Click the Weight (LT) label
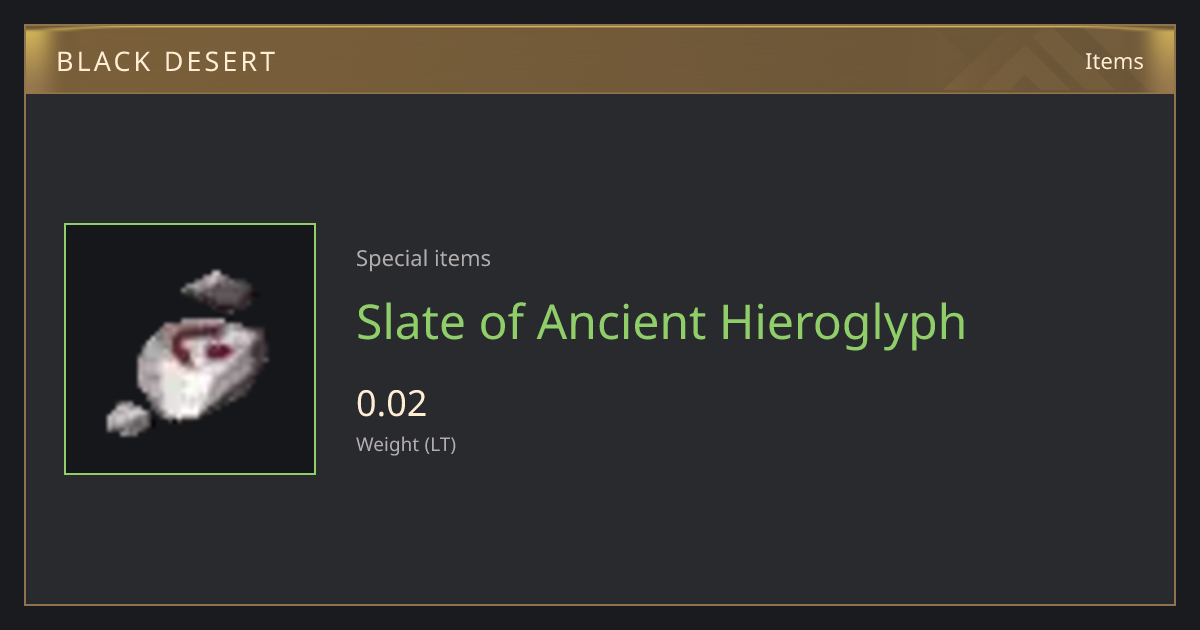 pyautogui.click(x=406, y=444)
